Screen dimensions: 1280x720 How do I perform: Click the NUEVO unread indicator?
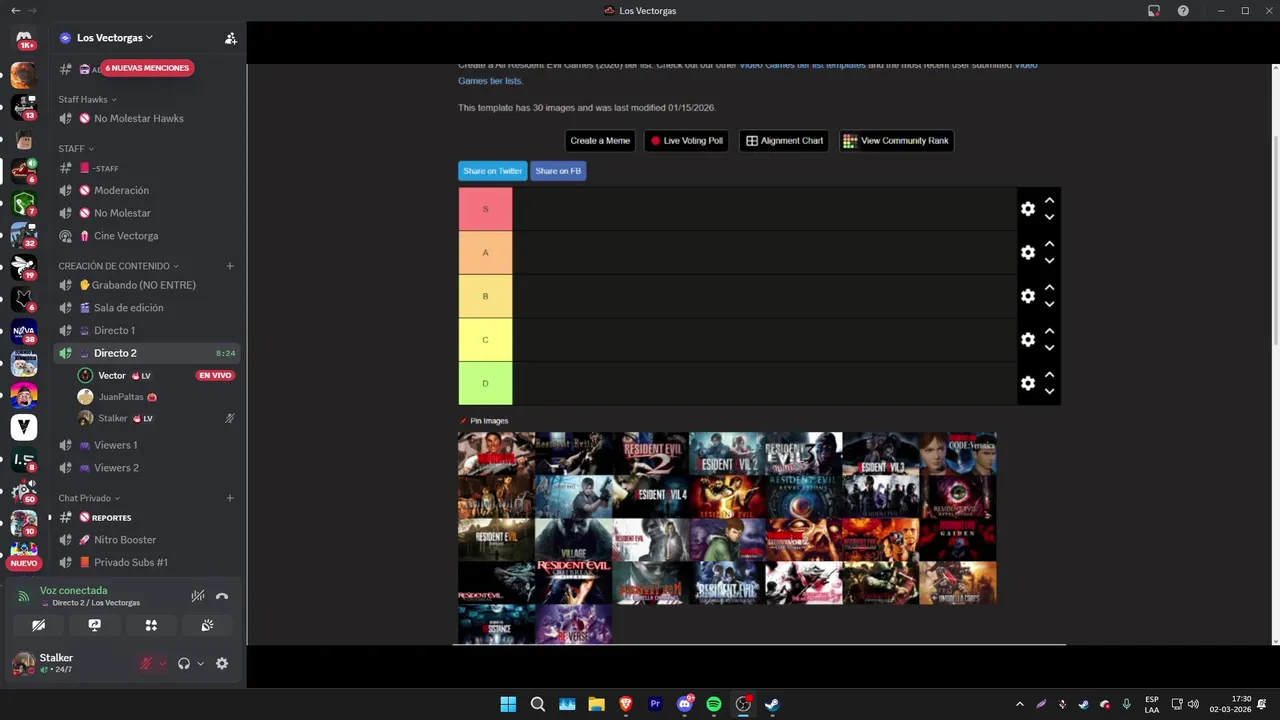23,563
